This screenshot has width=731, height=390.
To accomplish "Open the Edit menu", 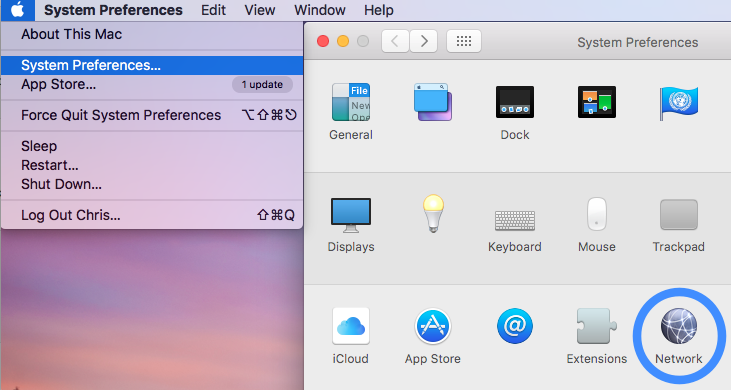I will click(214, 10).
